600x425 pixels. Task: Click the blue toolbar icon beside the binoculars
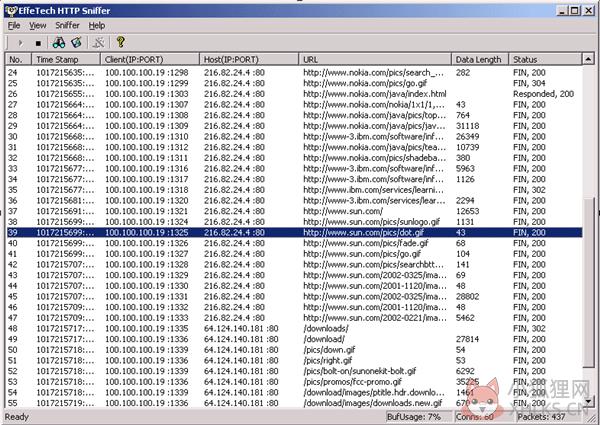pyautogui.click(x=77, y=42)
